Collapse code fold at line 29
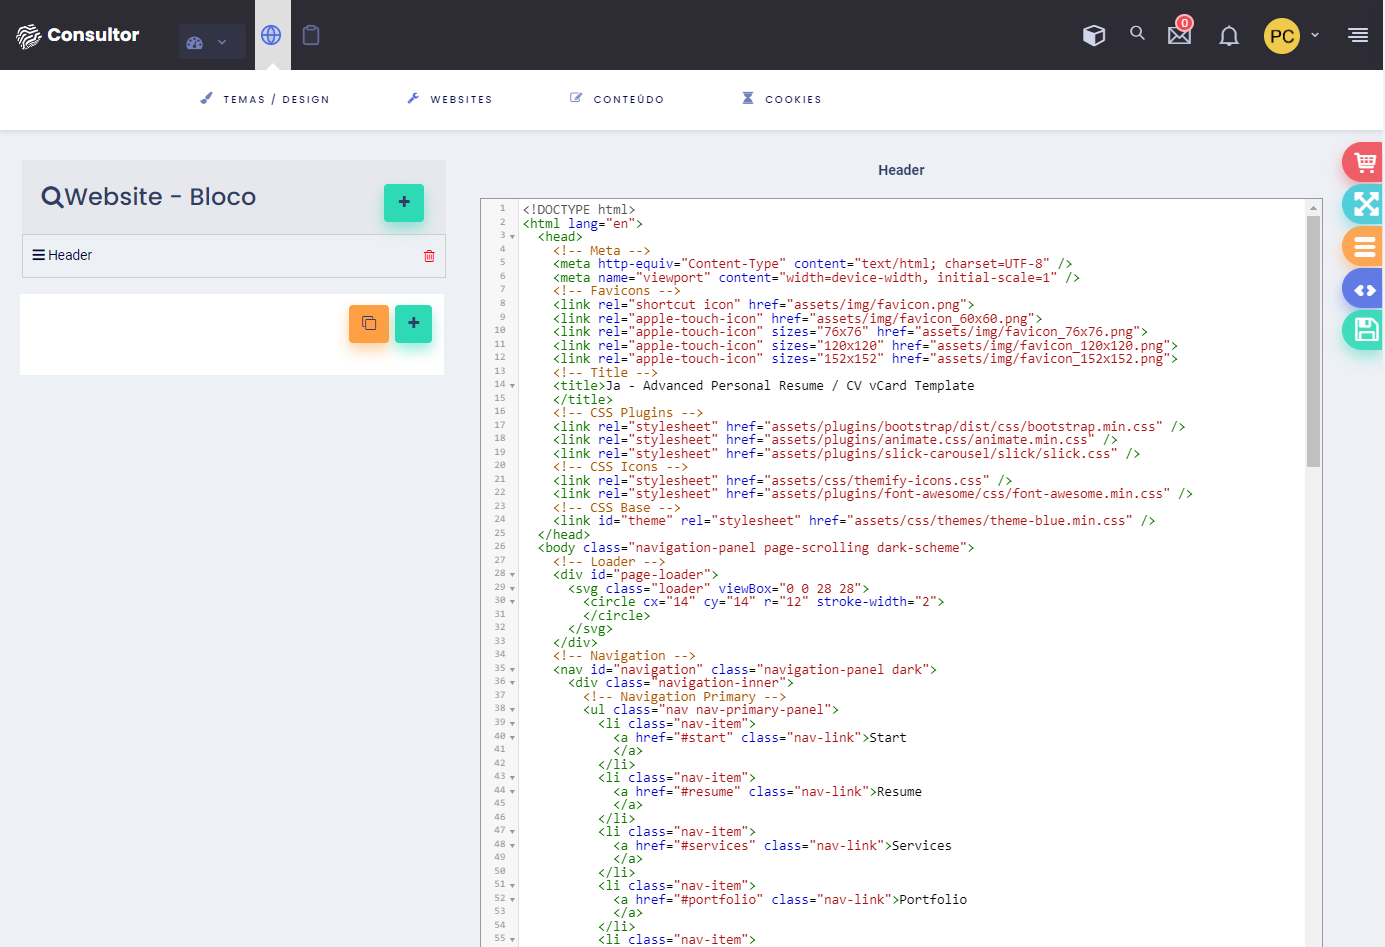The width and height of the screenshot is (1385, 947). pyautogui.click(x=513, y=589)
